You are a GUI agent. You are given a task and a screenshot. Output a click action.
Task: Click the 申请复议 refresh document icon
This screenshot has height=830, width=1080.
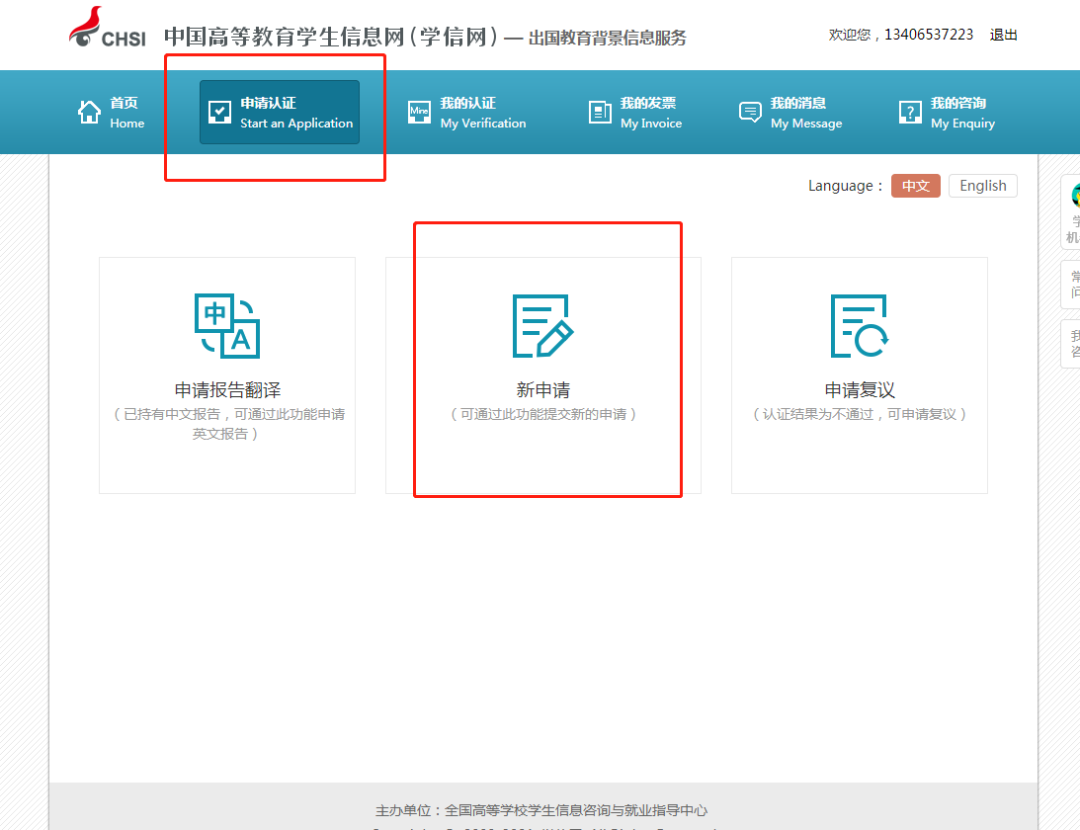(859, 326)
